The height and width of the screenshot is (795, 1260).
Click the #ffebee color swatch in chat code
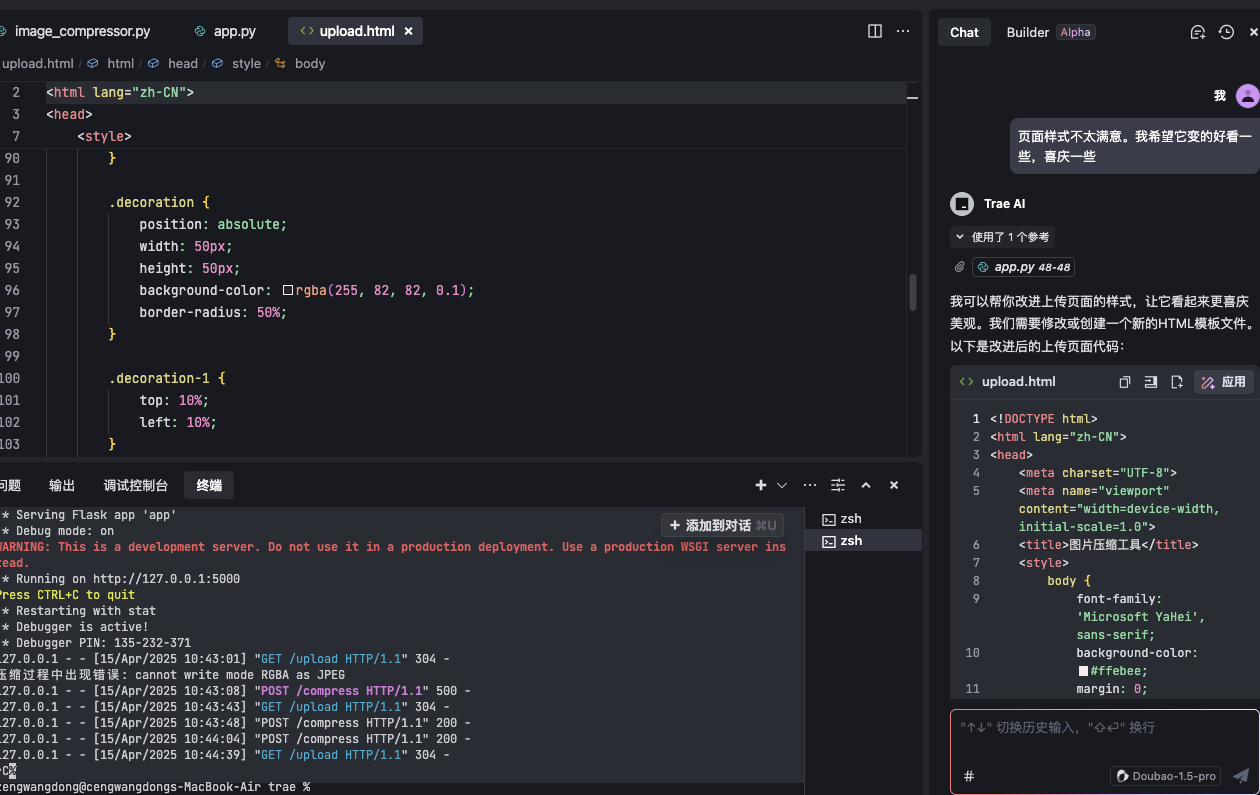(x=1083, y=671)
